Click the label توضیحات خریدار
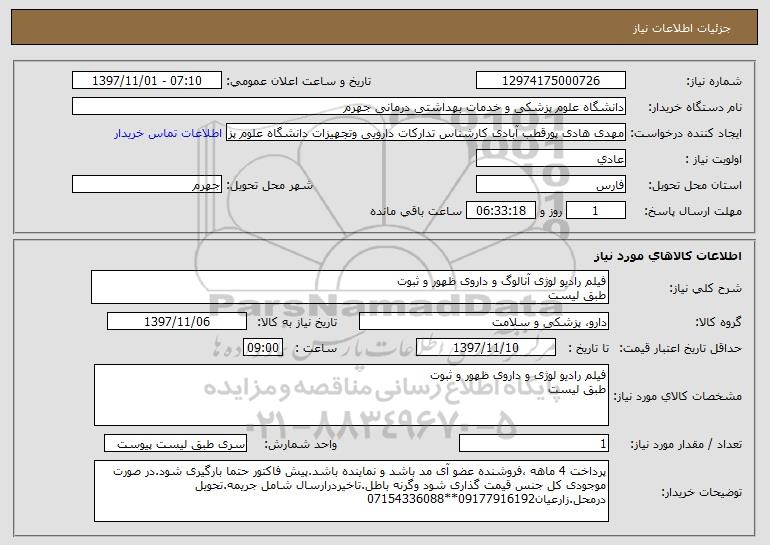The height and width of the screenshot is (545, 770). [x=701, y=492]
